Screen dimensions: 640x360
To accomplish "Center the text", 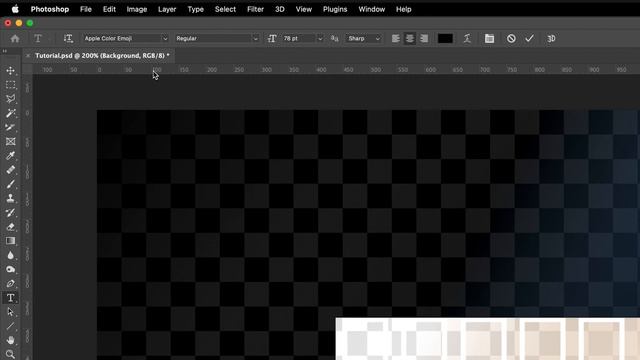I will (410, 38).
